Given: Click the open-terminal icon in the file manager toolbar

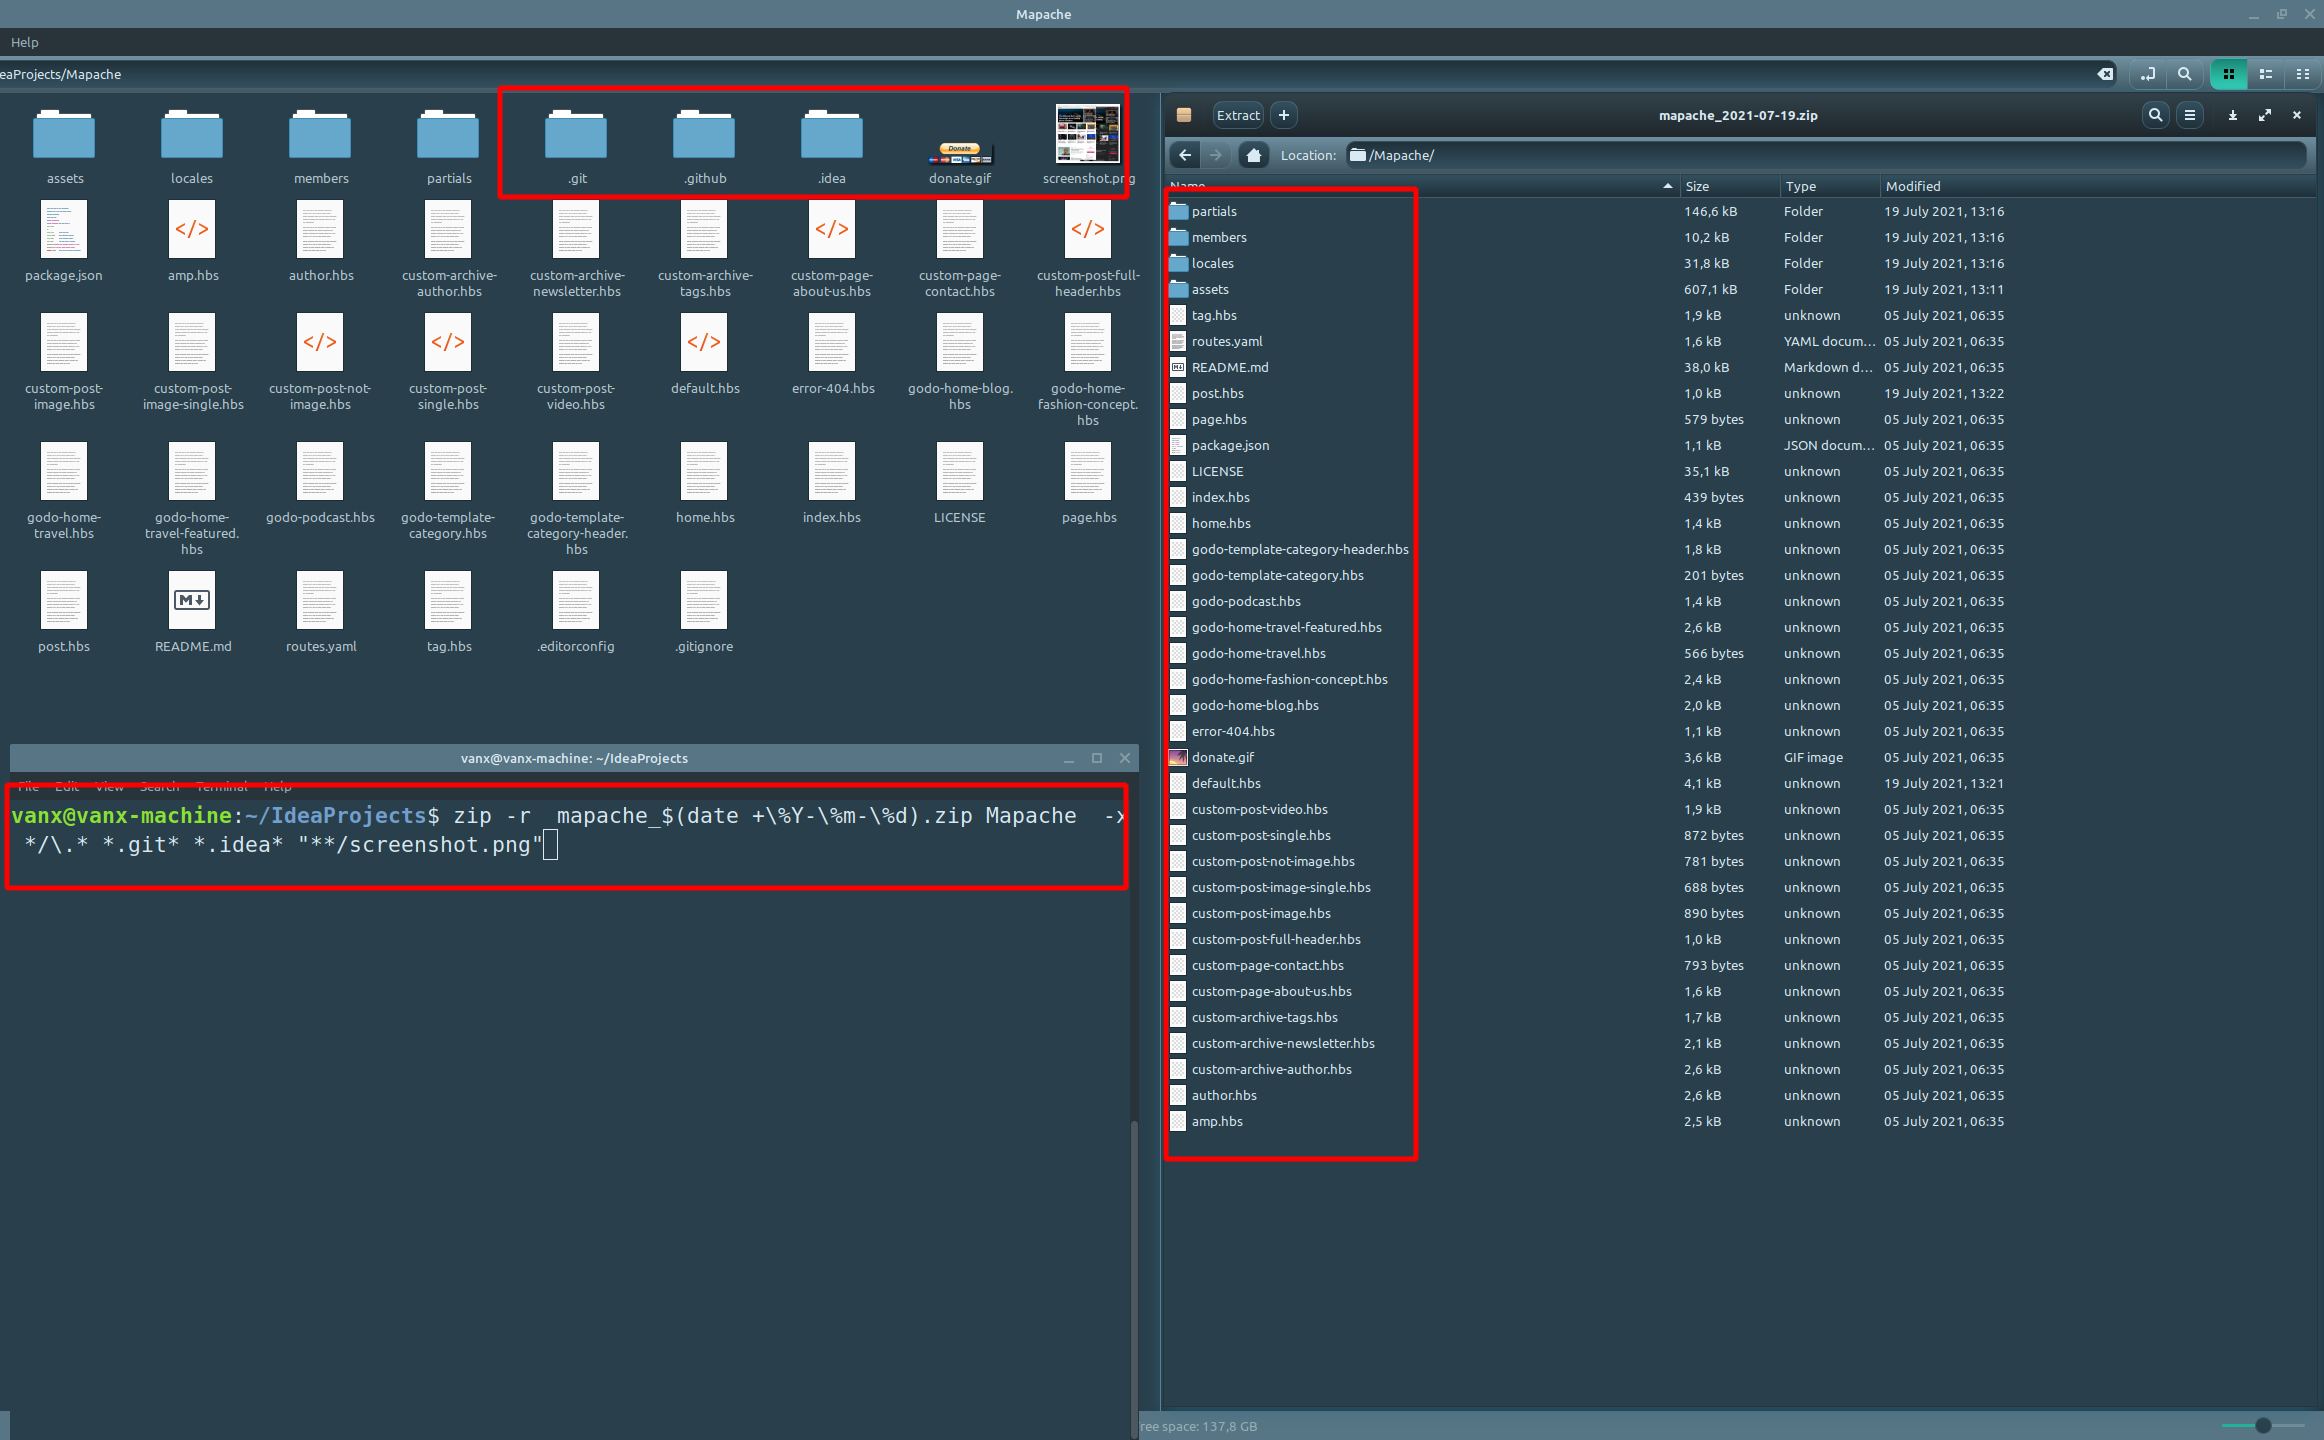Looking at the screenshot, I should pos(2147,74).
